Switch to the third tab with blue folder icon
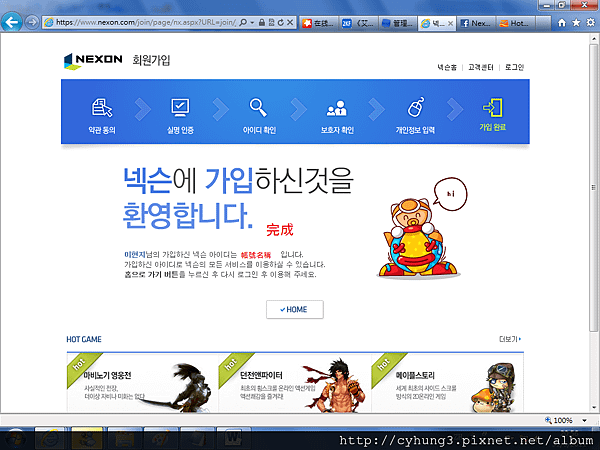The height and width of the screenshot is (450, 600). [398, 23]
